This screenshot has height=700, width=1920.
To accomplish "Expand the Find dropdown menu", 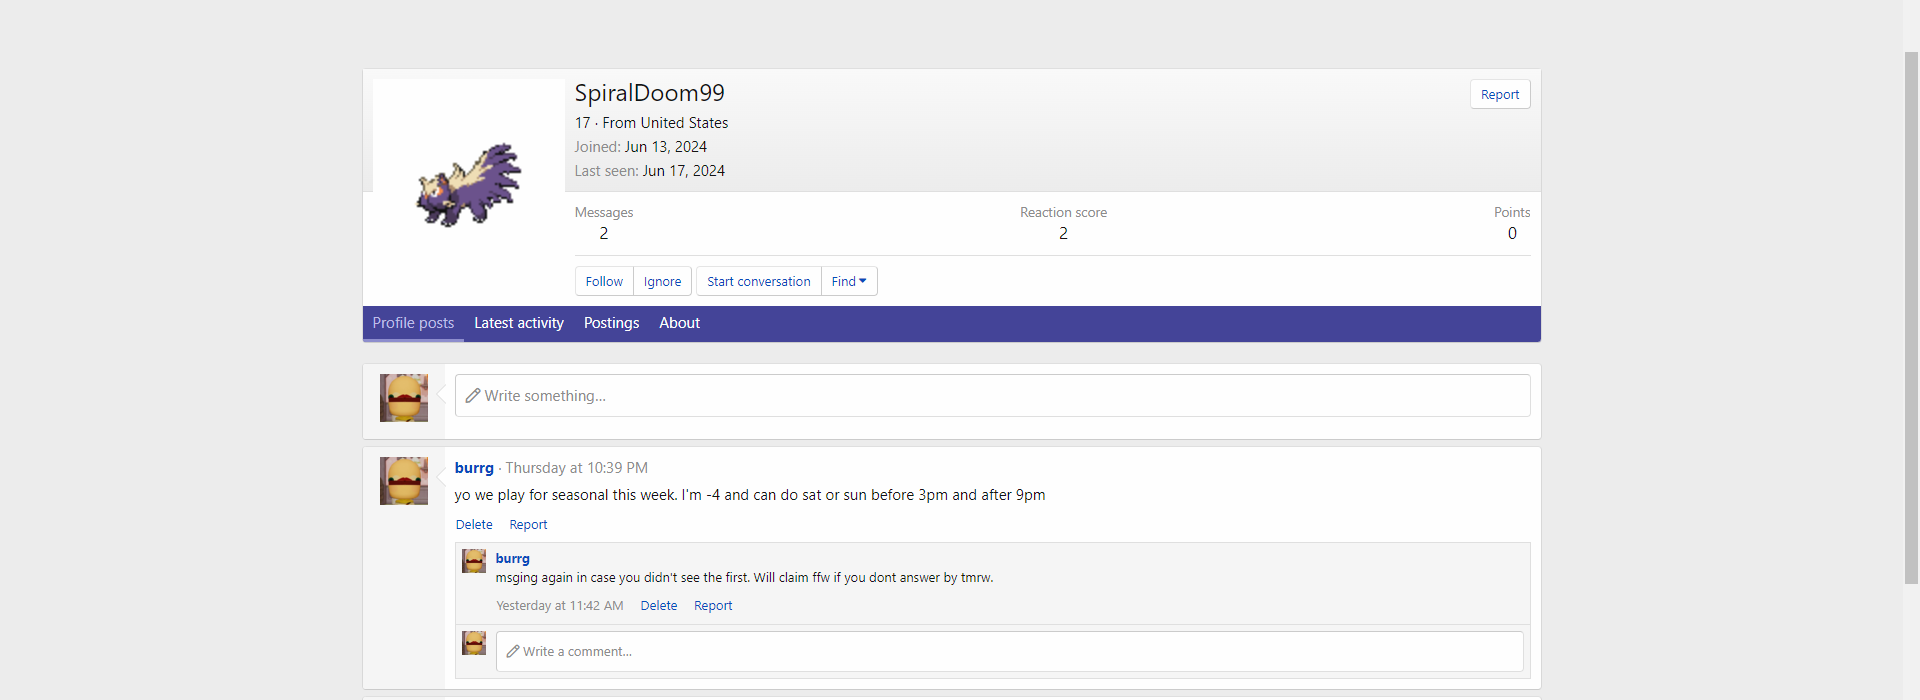I will pos(849,282).
